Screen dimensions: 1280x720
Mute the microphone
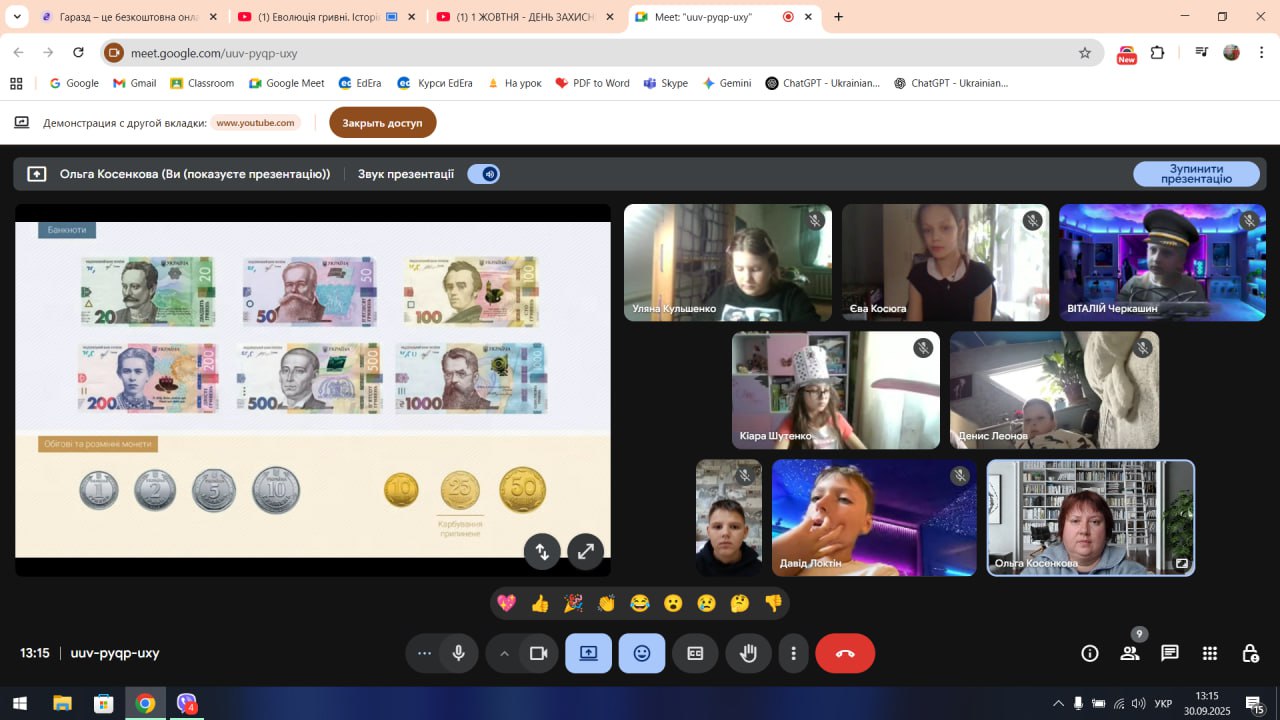(x=458, y=653)
